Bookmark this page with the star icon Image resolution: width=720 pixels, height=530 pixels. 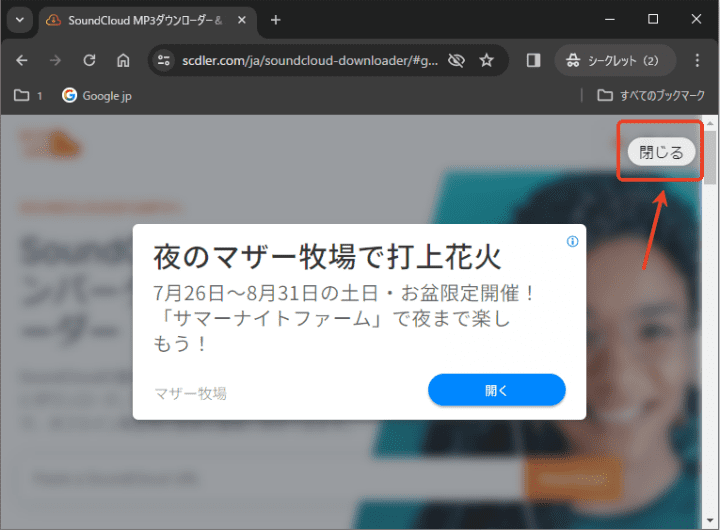click(487, 60)
